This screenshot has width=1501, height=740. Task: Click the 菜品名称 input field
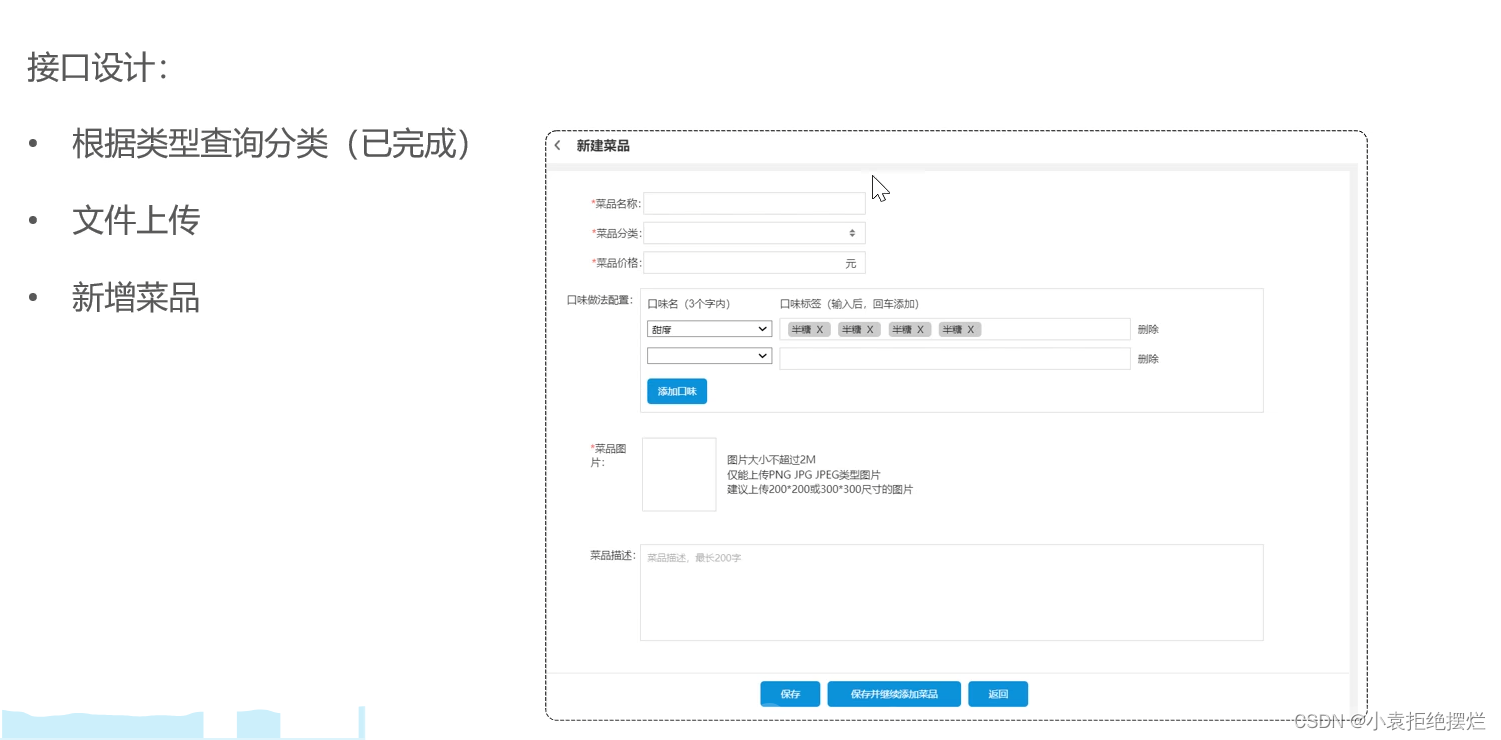(754, 203)
